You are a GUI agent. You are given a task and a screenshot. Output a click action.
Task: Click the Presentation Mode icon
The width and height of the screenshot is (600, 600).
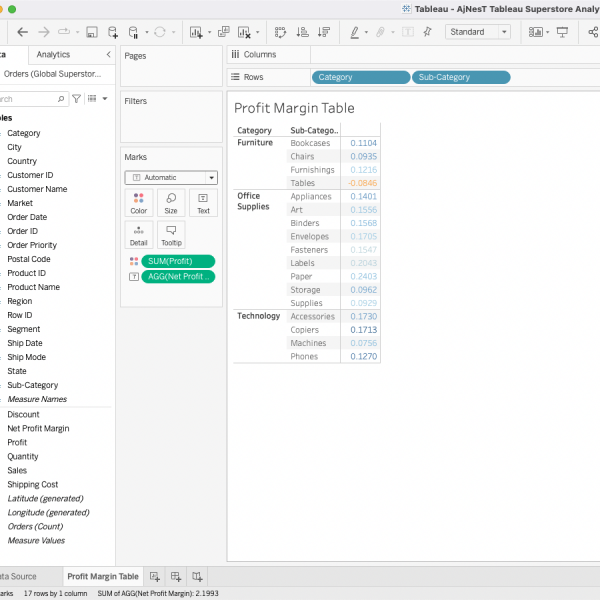pyautogui.click(x=562, y=32)
